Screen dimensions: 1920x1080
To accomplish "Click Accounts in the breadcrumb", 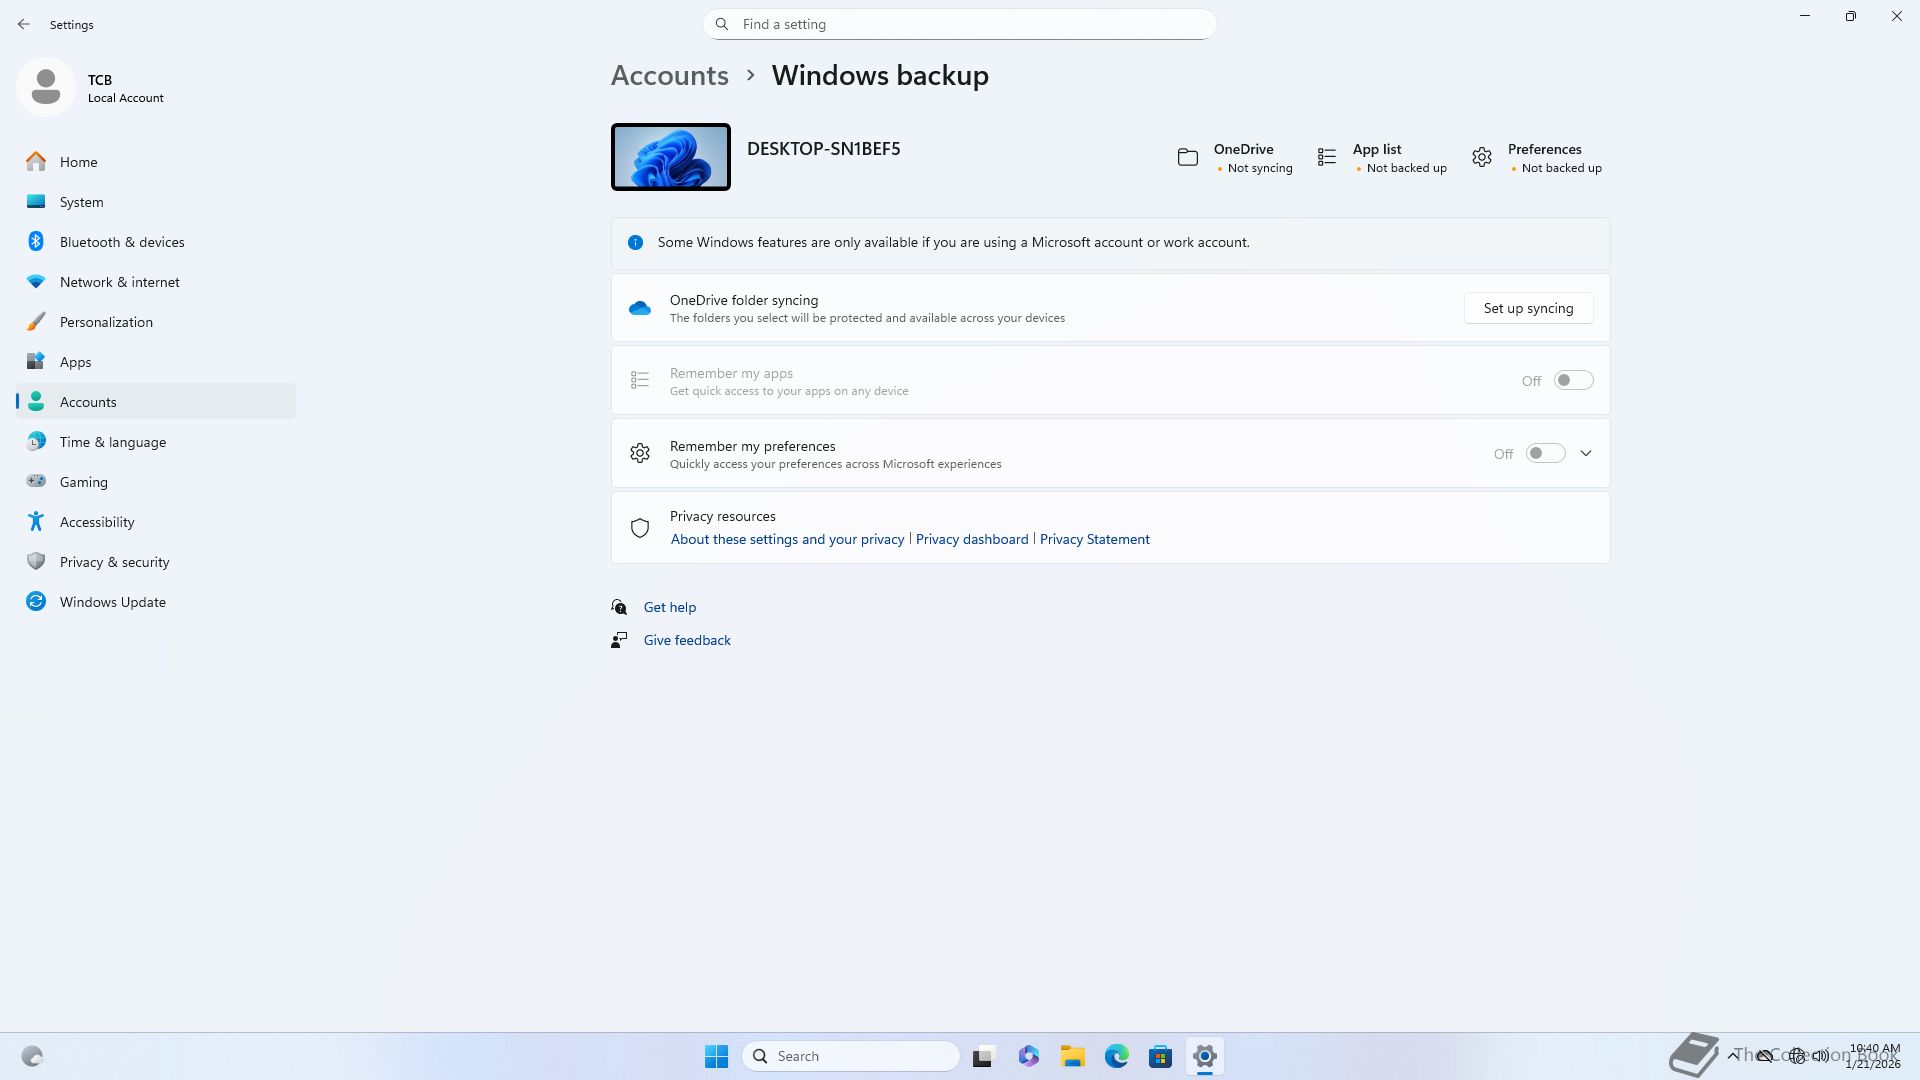I will click(669, 76).
